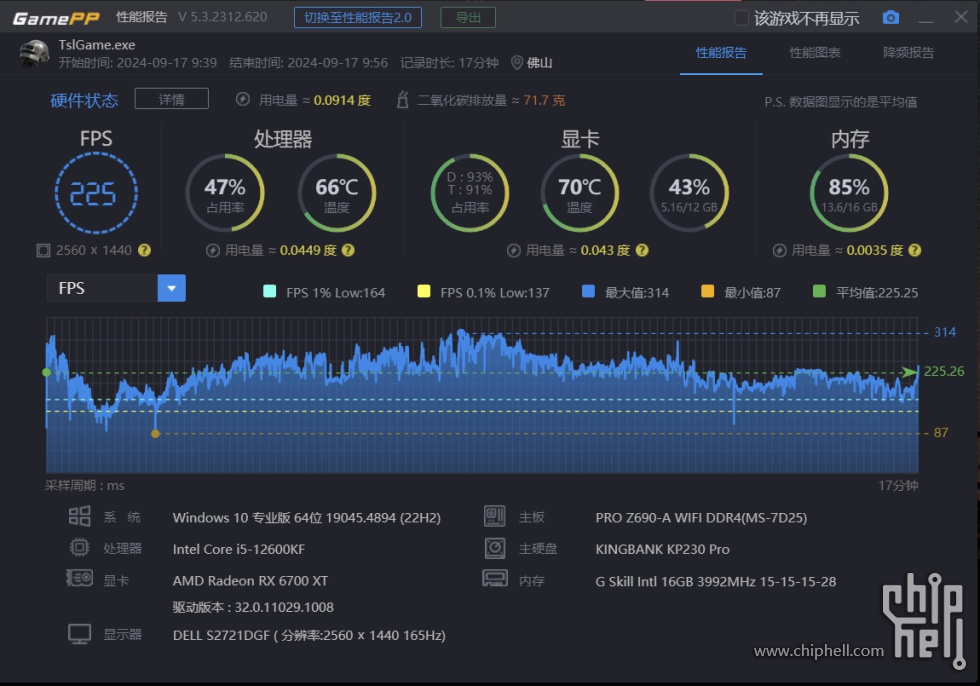The width and height of the screenshot is (980, 686).
Task: Click the processor 47% usage gauge
Action: point(225,193)
